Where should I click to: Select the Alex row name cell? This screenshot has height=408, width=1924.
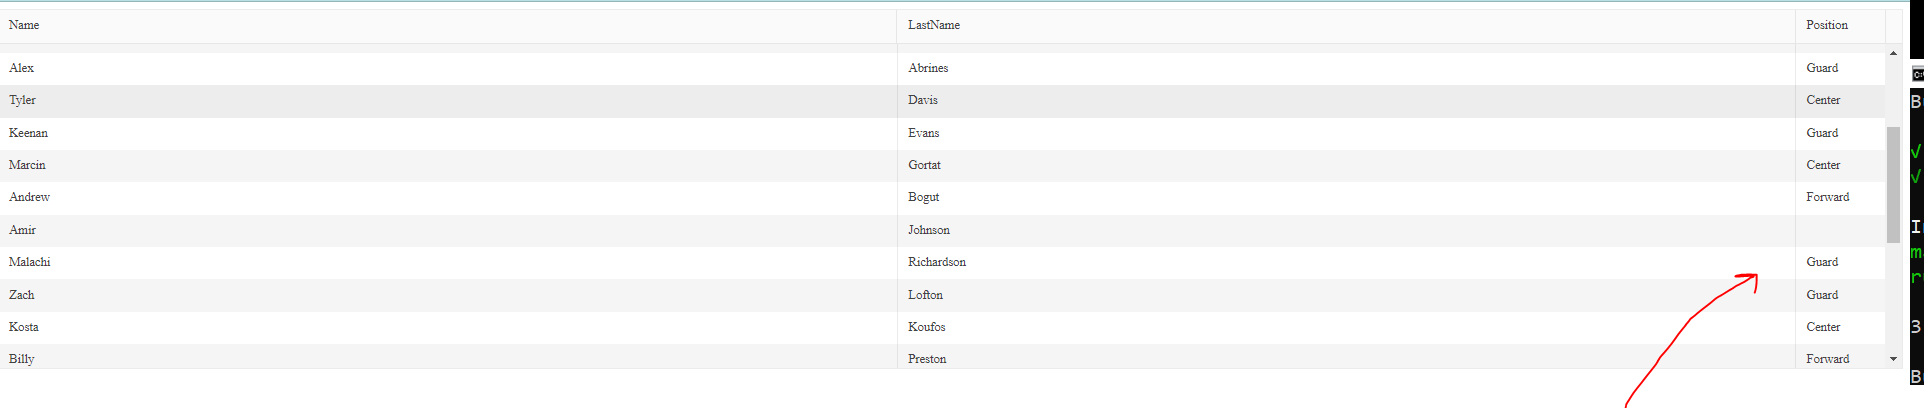(x=448, y=68)
